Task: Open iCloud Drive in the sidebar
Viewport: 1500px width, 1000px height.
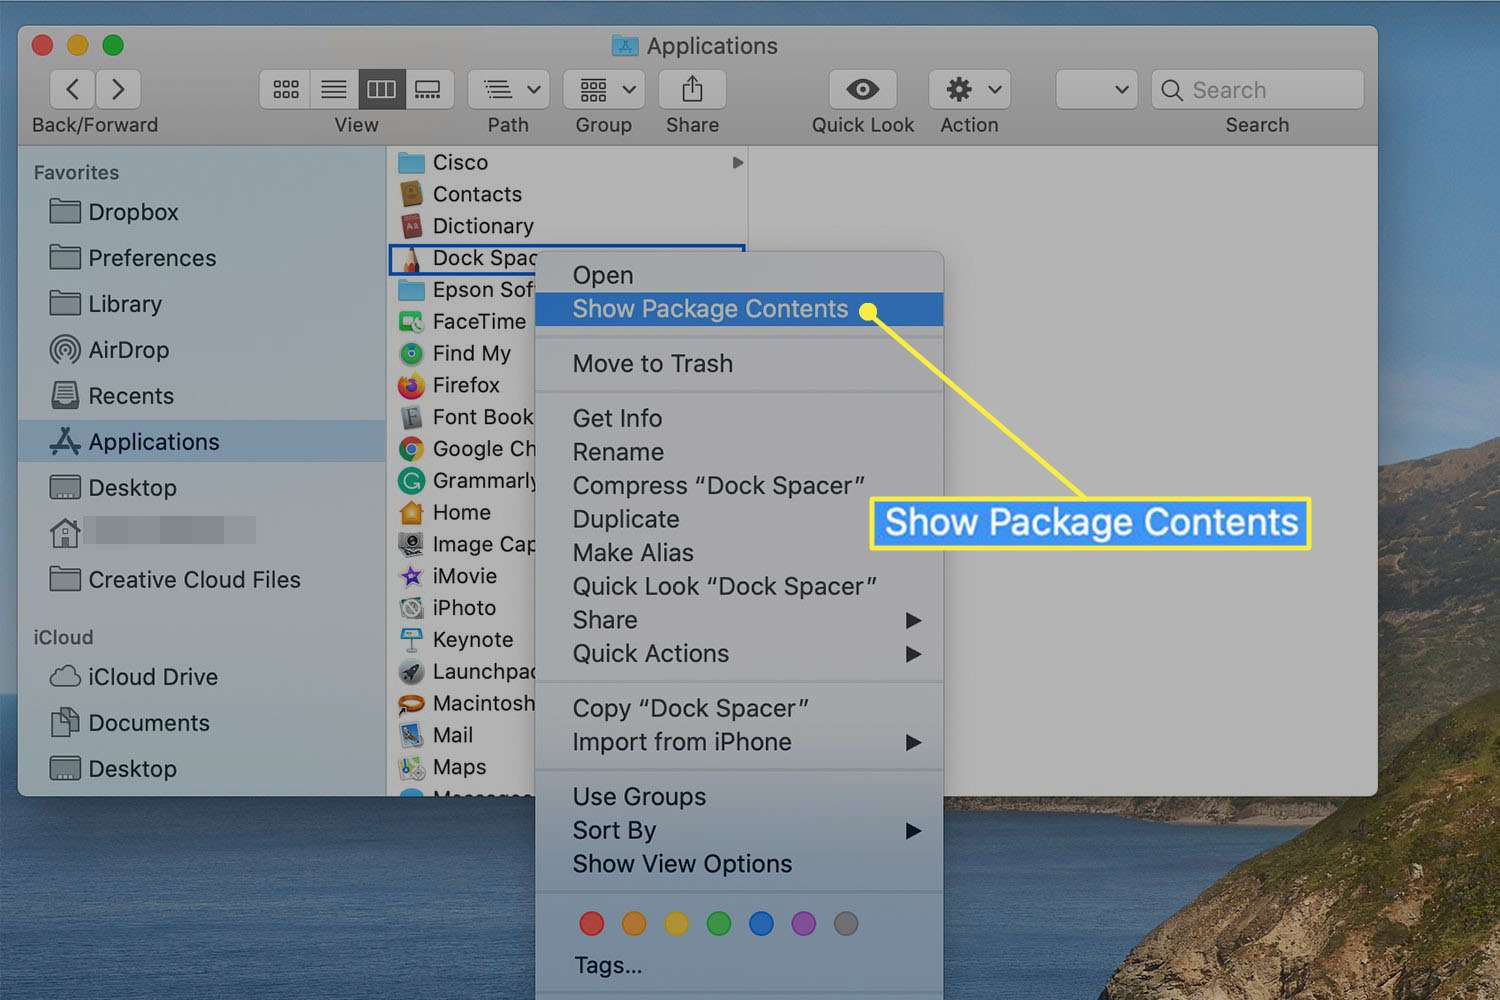Action: (201, 677)
